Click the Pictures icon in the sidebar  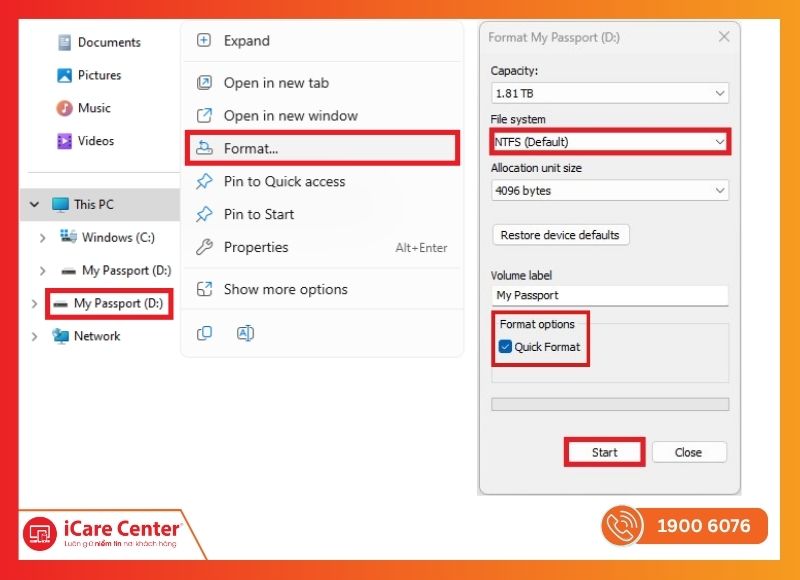[x=63, y=75]
